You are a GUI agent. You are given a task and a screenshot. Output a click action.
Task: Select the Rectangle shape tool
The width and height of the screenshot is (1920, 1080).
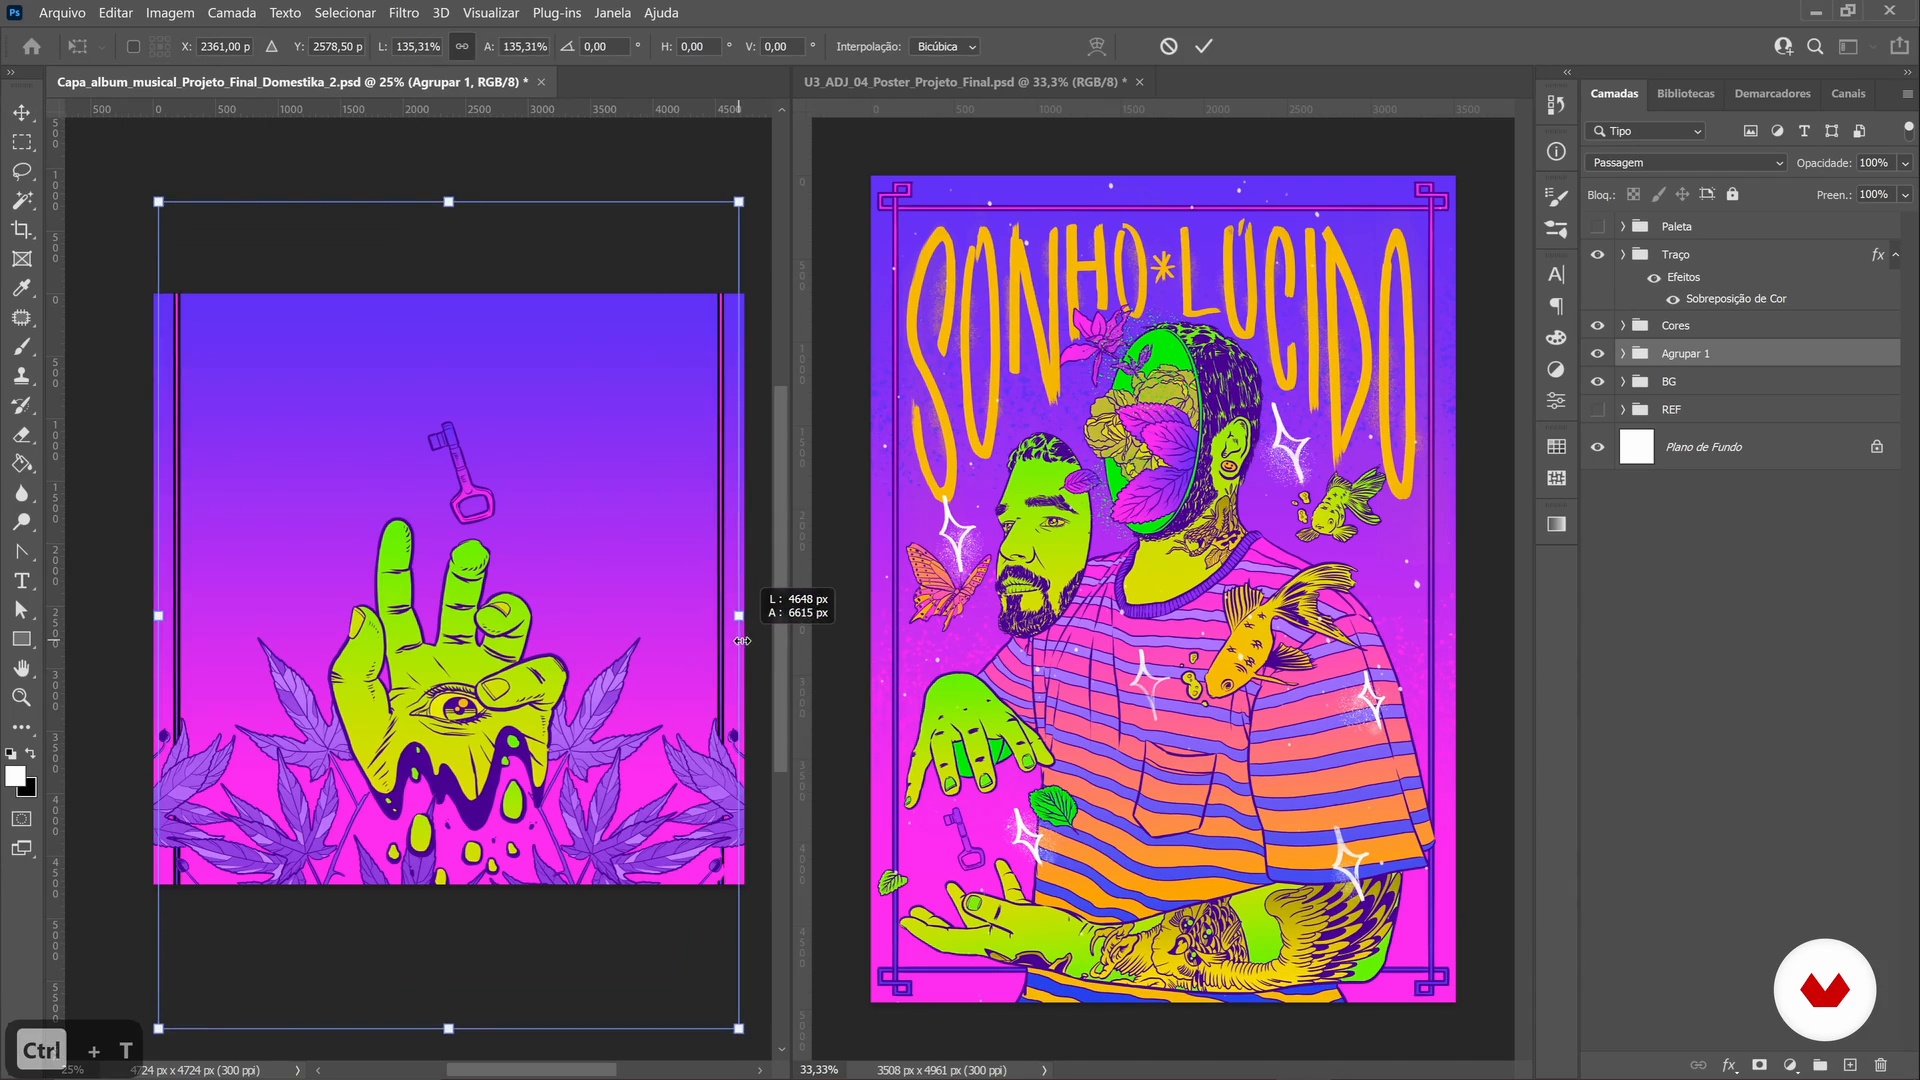point(21,639)
